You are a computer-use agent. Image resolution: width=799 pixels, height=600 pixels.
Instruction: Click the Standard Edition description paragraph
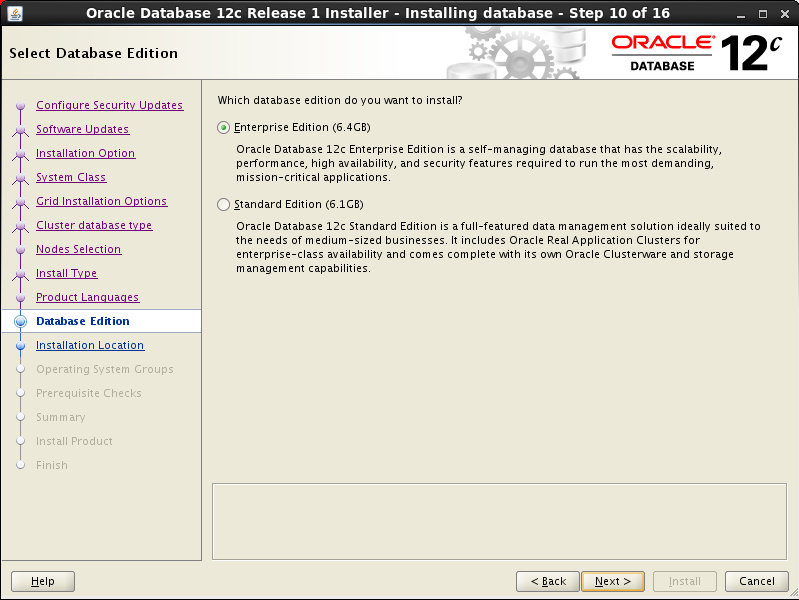498,247
